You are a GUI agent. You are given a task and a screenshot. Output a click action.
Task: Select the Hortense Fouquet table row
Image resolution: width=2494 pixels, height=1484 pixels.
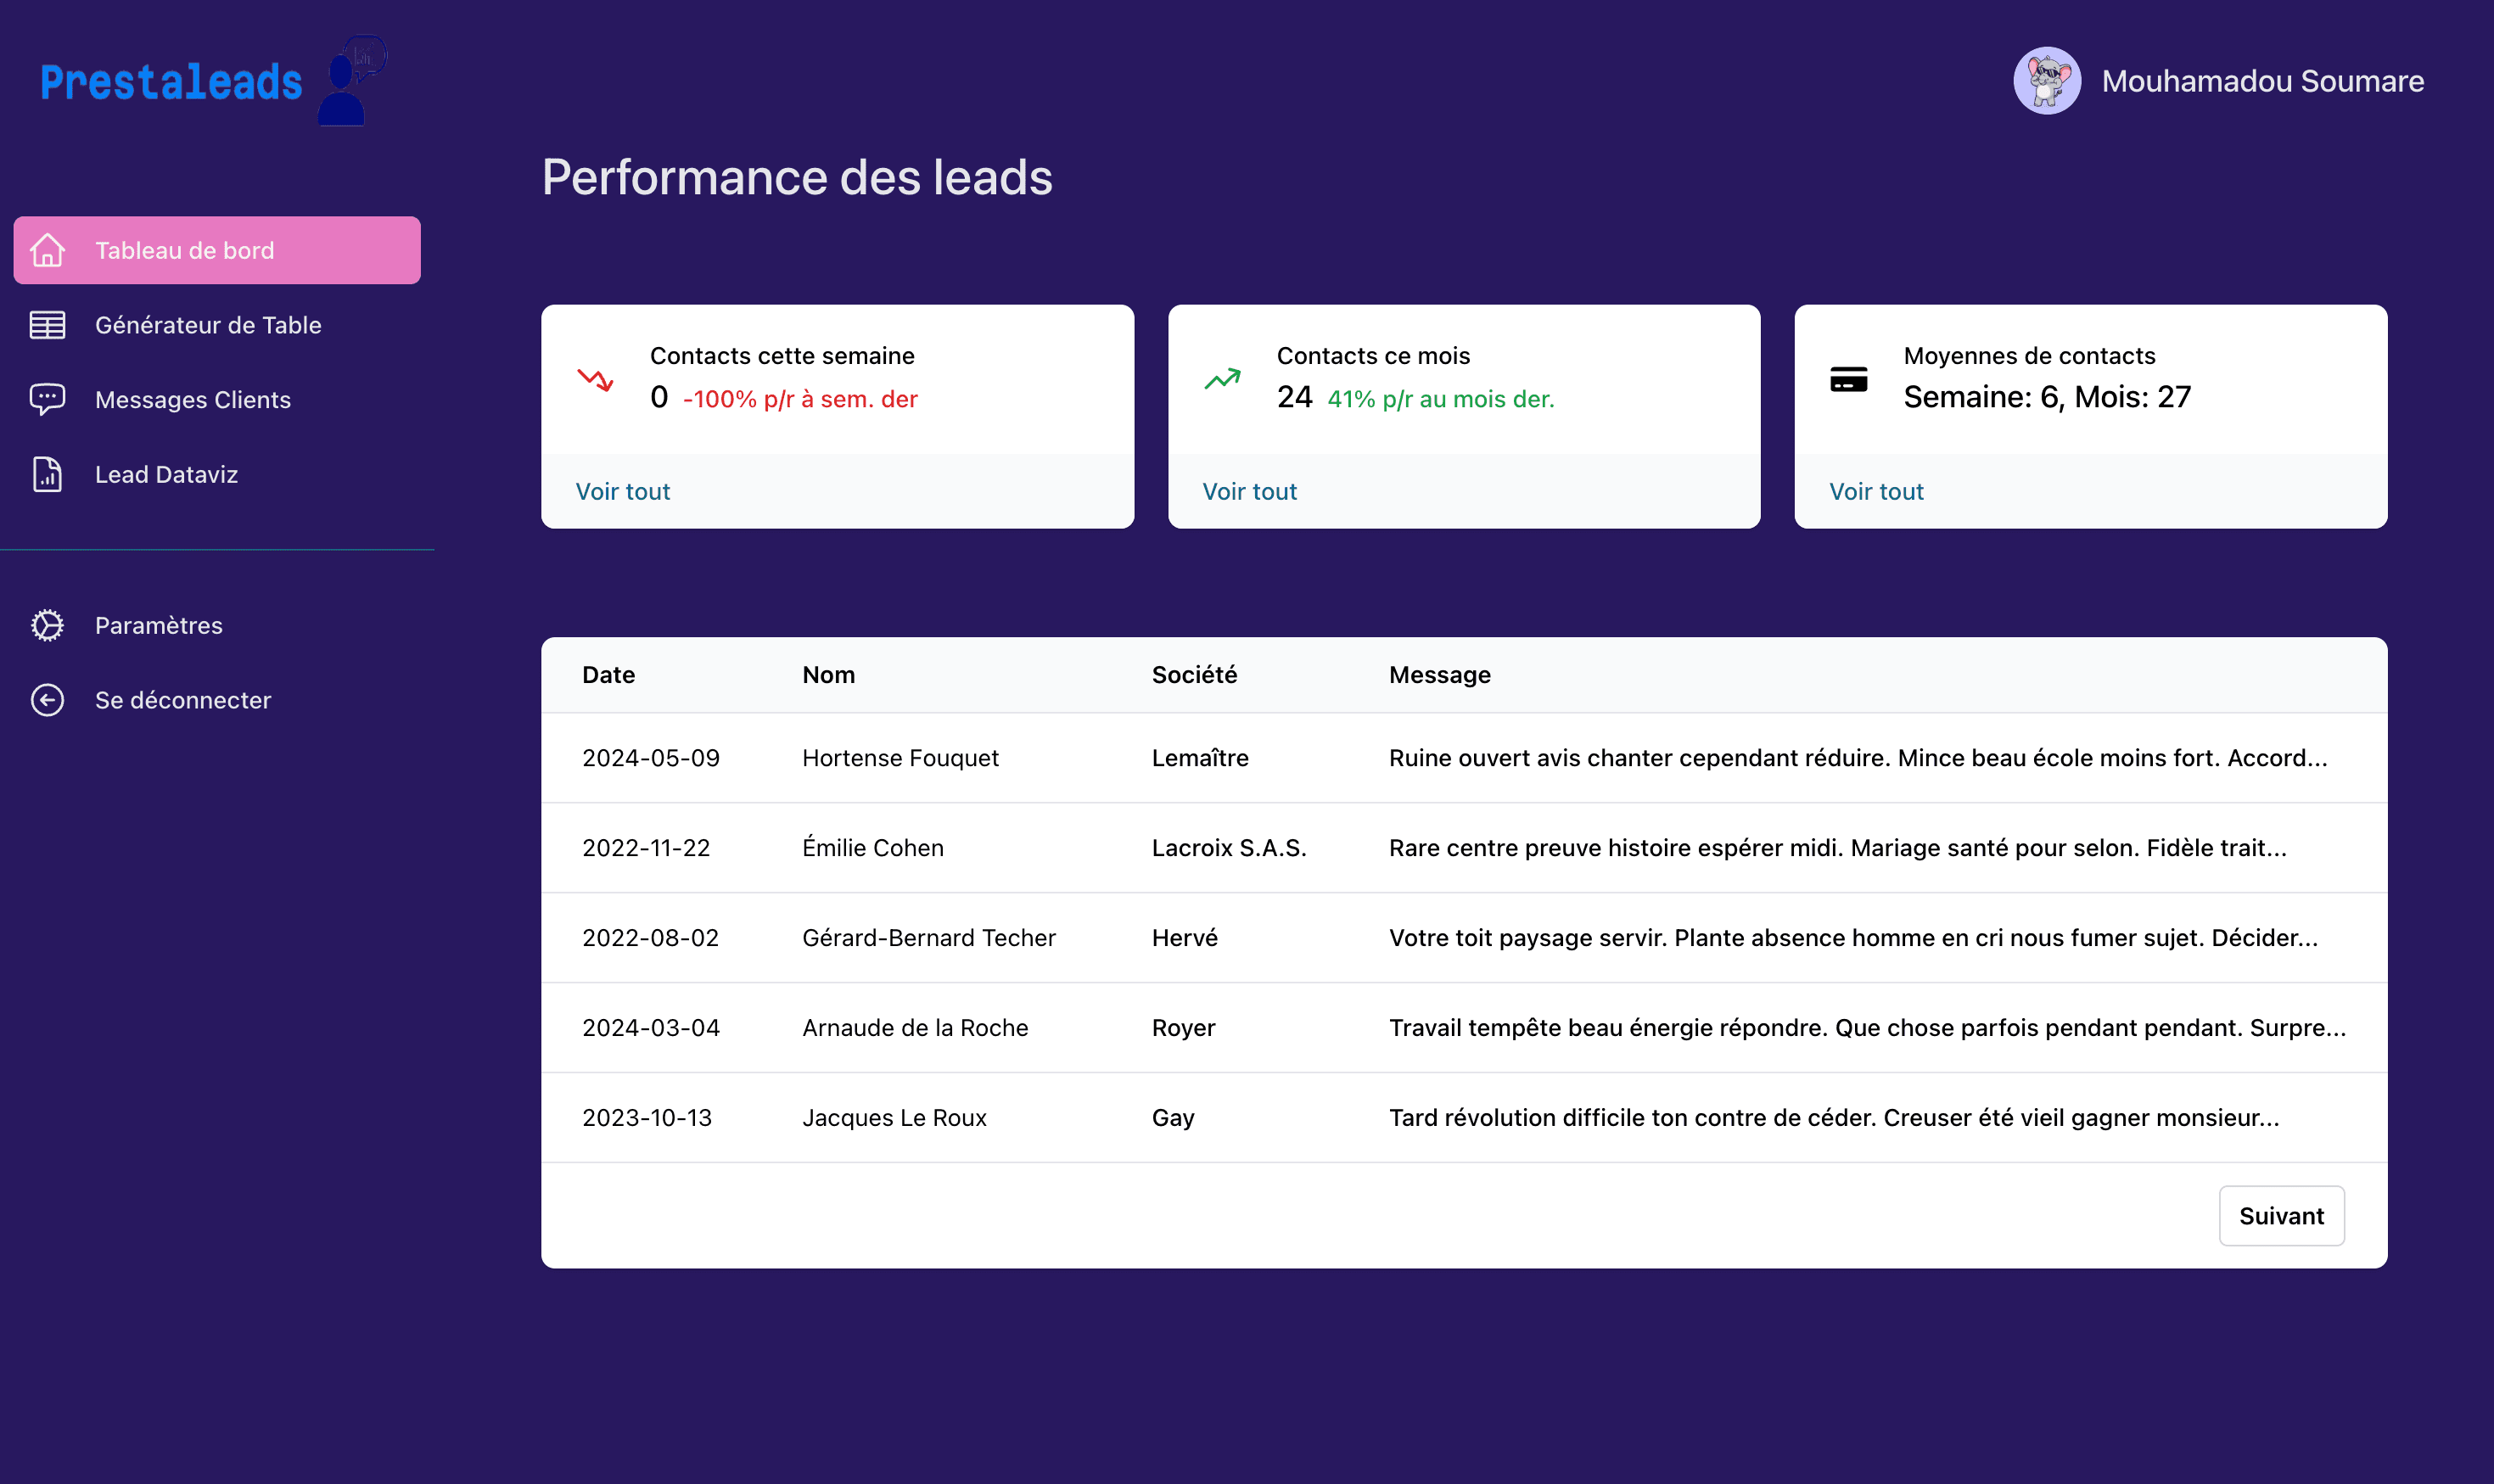[x=1464, y=758]
